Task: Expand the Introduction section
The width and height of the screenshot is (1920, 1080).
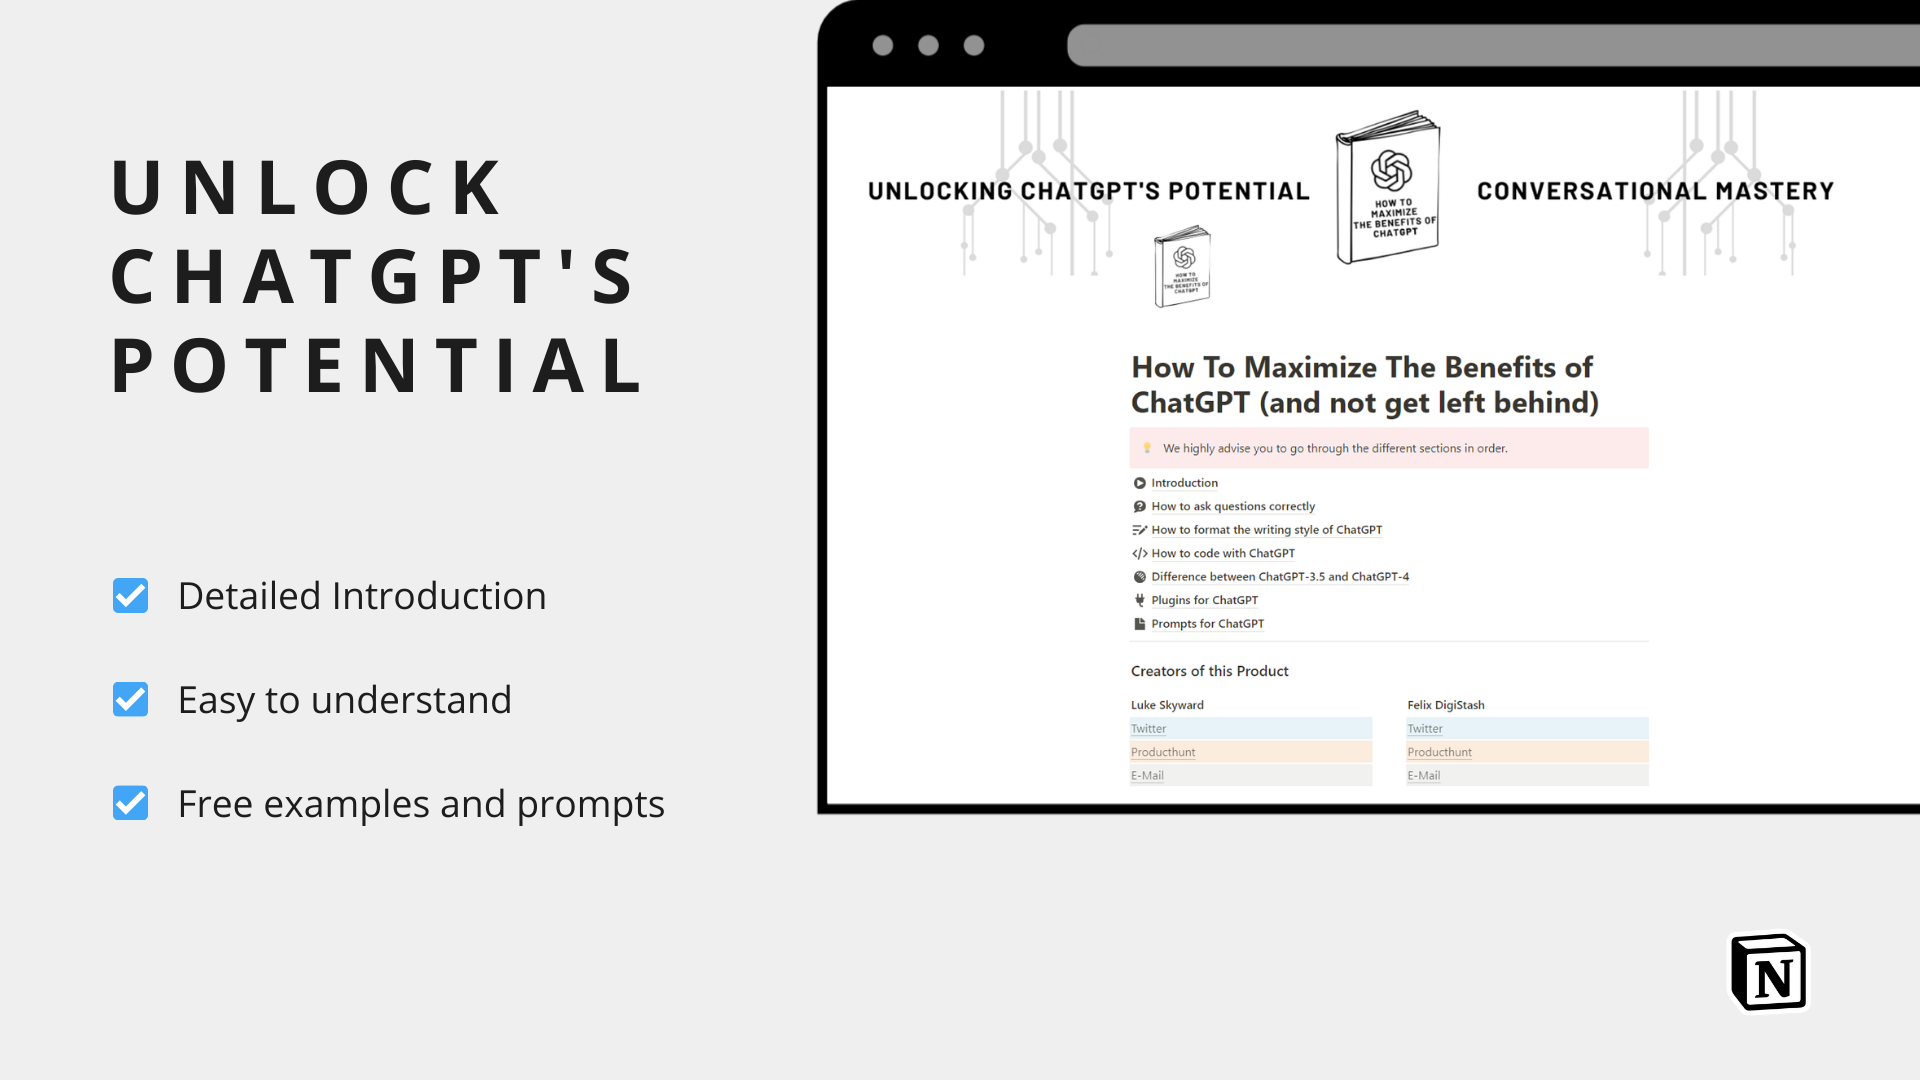Action: [1184, 481]
